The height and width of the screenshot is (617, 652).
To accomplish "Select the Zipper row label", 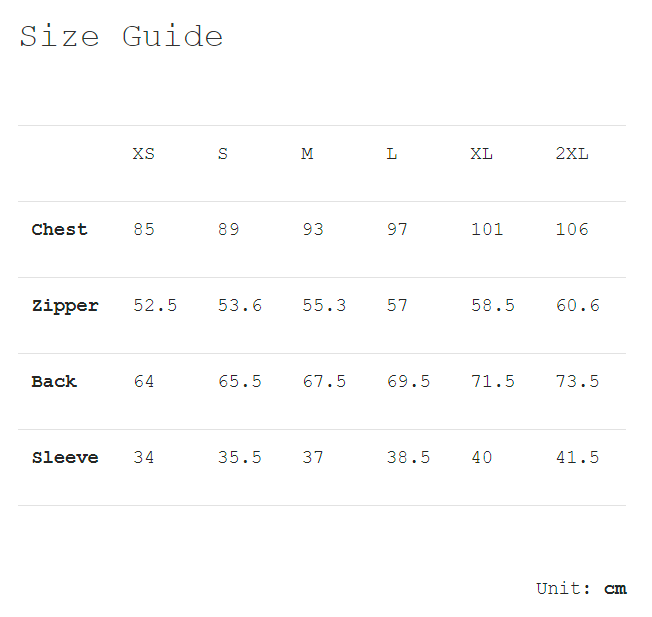I will tap(65, 306).
